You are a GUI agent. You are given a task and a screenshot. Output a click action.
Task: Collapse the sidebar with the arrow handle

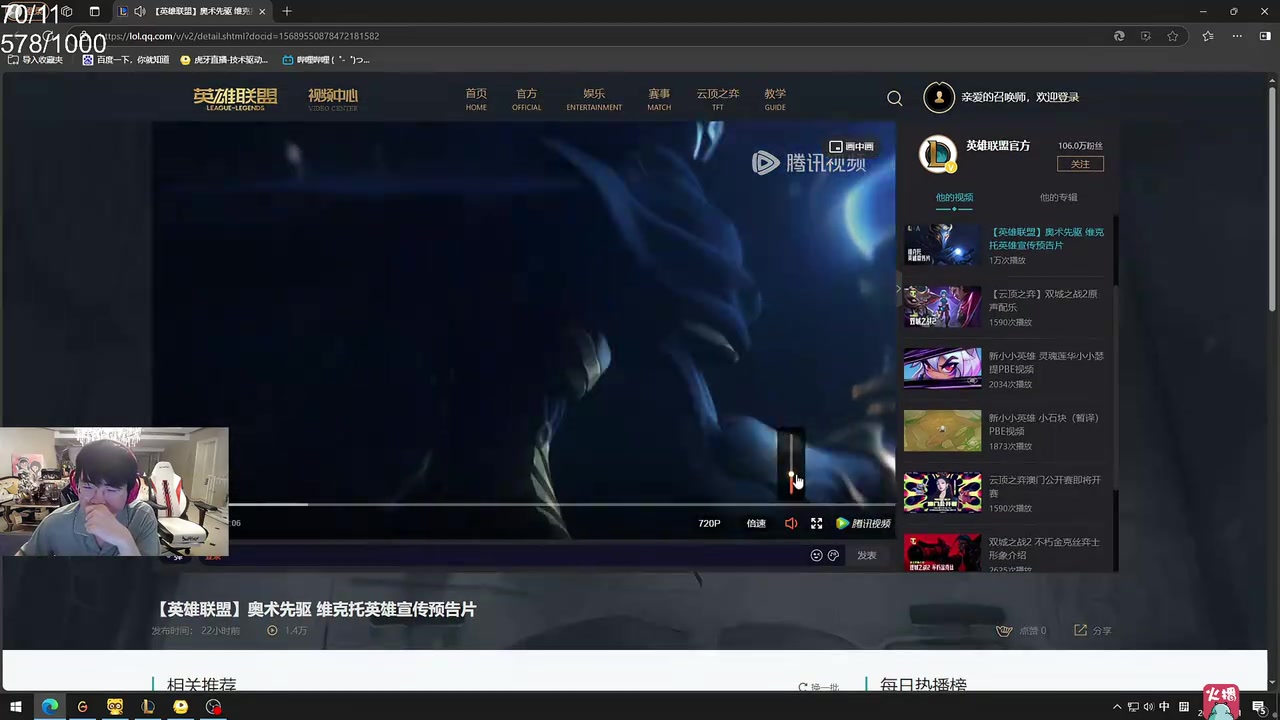click(898, 290)
